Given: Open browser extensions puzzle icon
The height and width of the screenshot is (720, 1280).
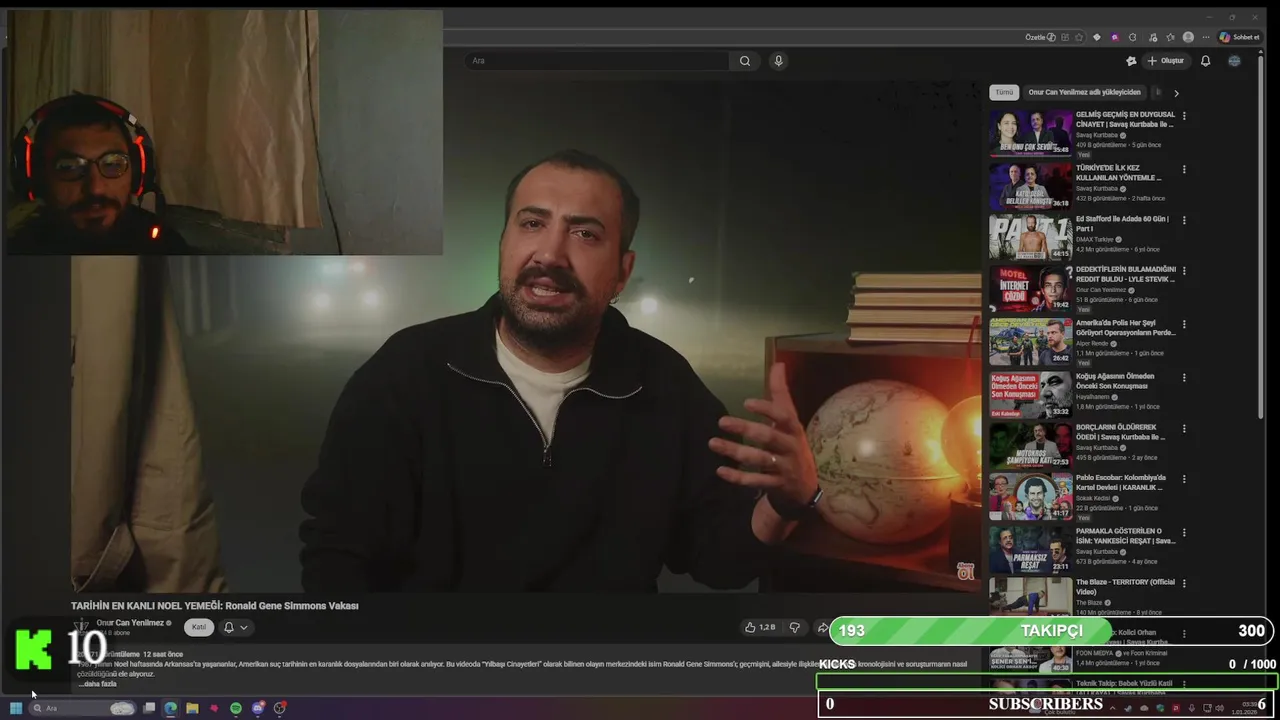Looking at the screenshot, I should 1132,37.
